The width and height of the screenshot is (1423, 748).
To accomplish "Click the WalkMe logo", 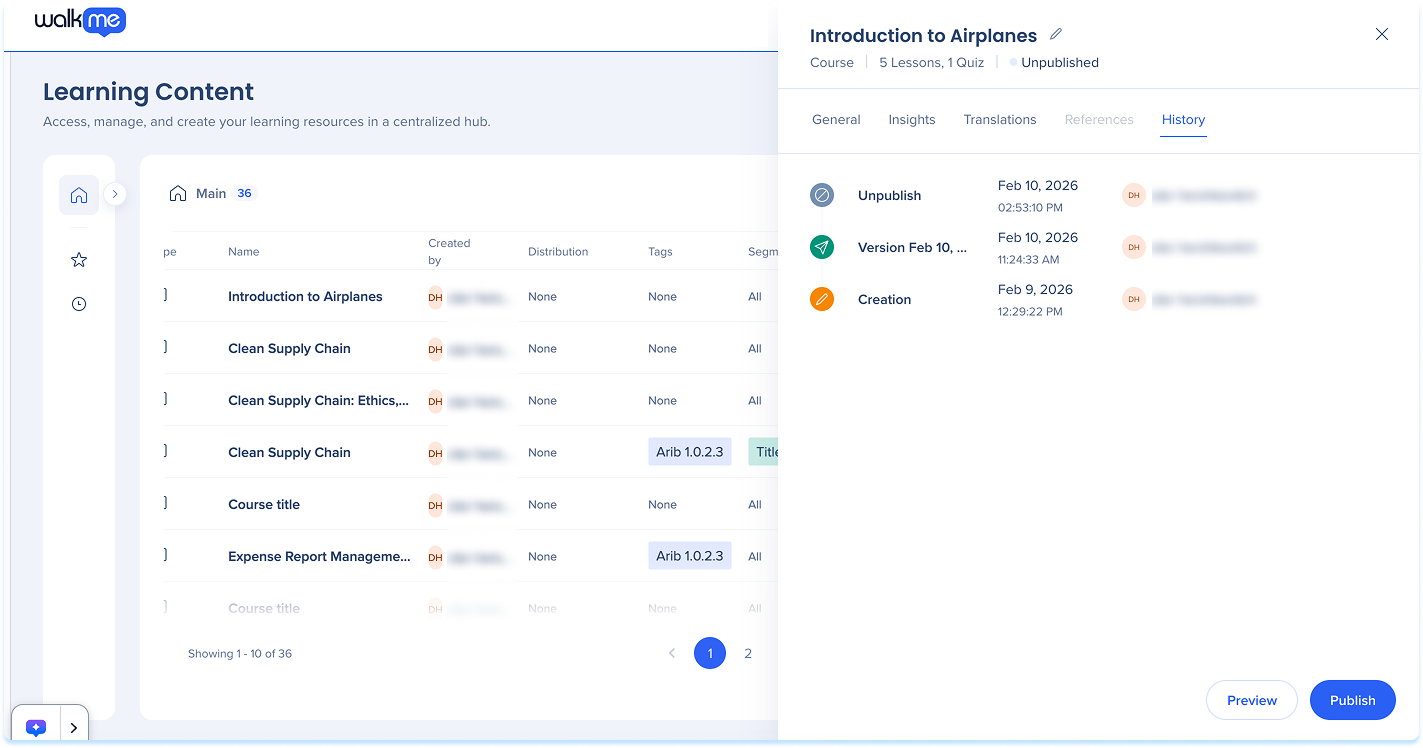I will [80, 21].
